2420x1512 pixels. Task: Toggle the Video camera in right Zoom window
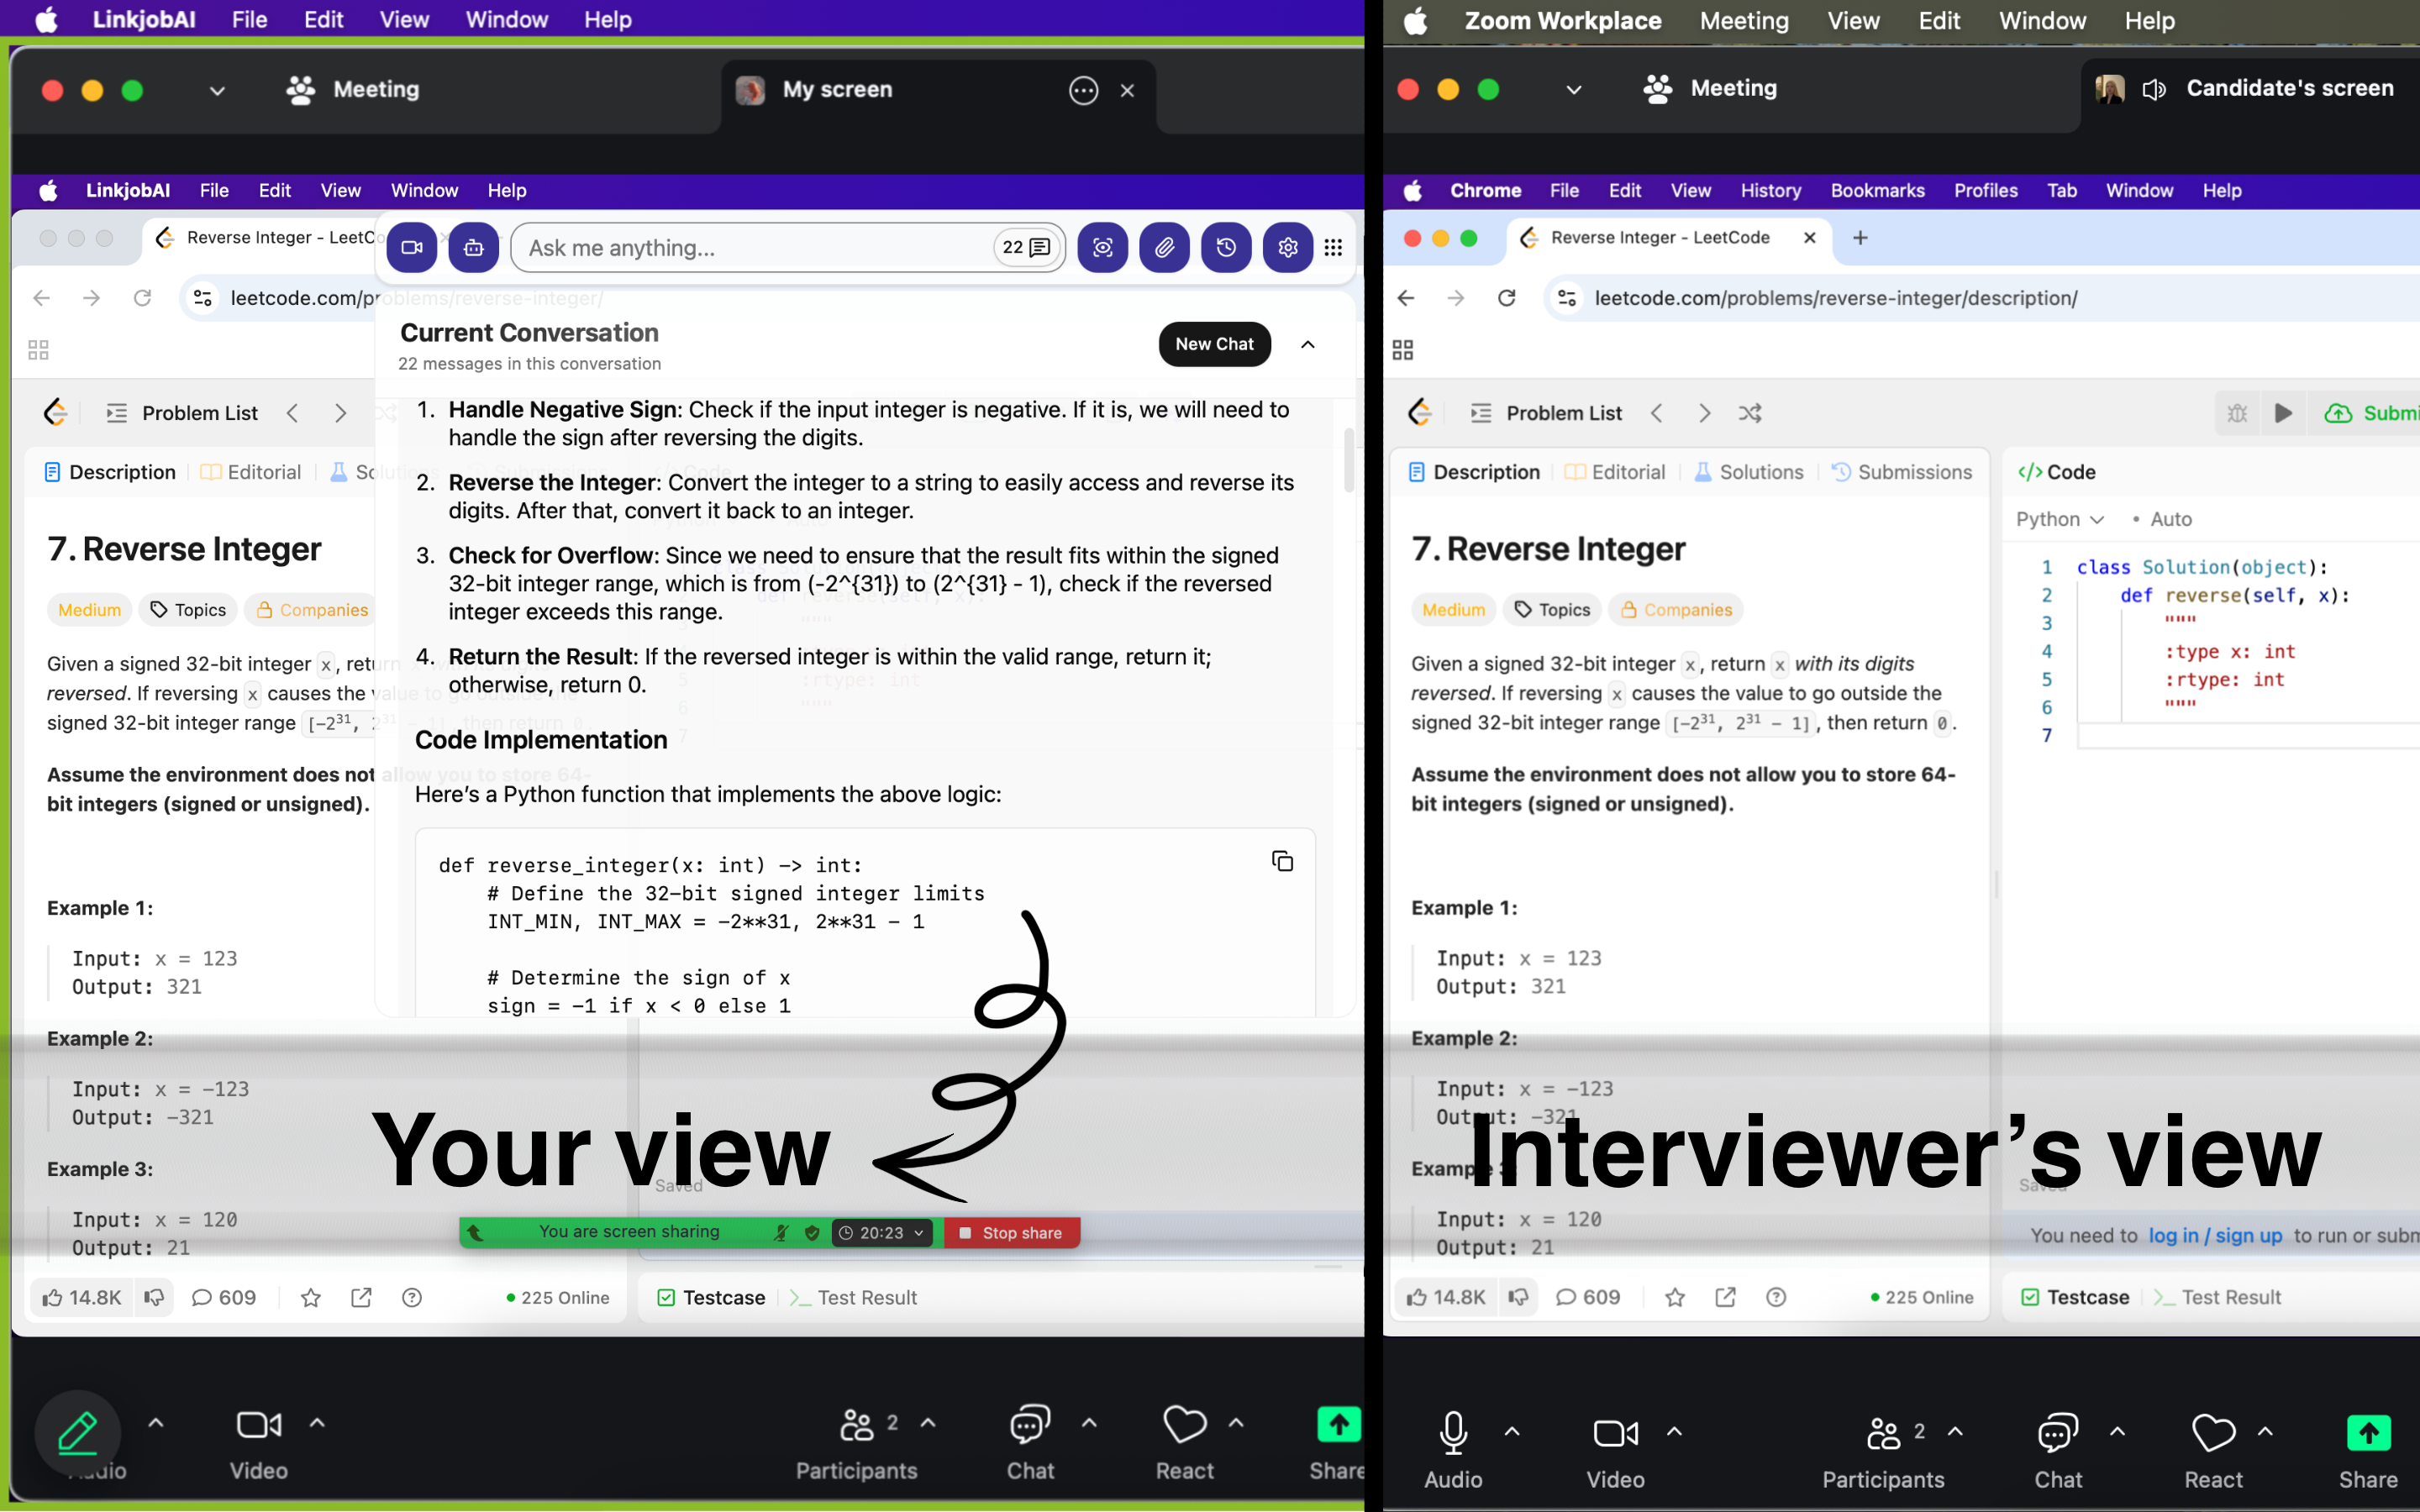1615,1433
